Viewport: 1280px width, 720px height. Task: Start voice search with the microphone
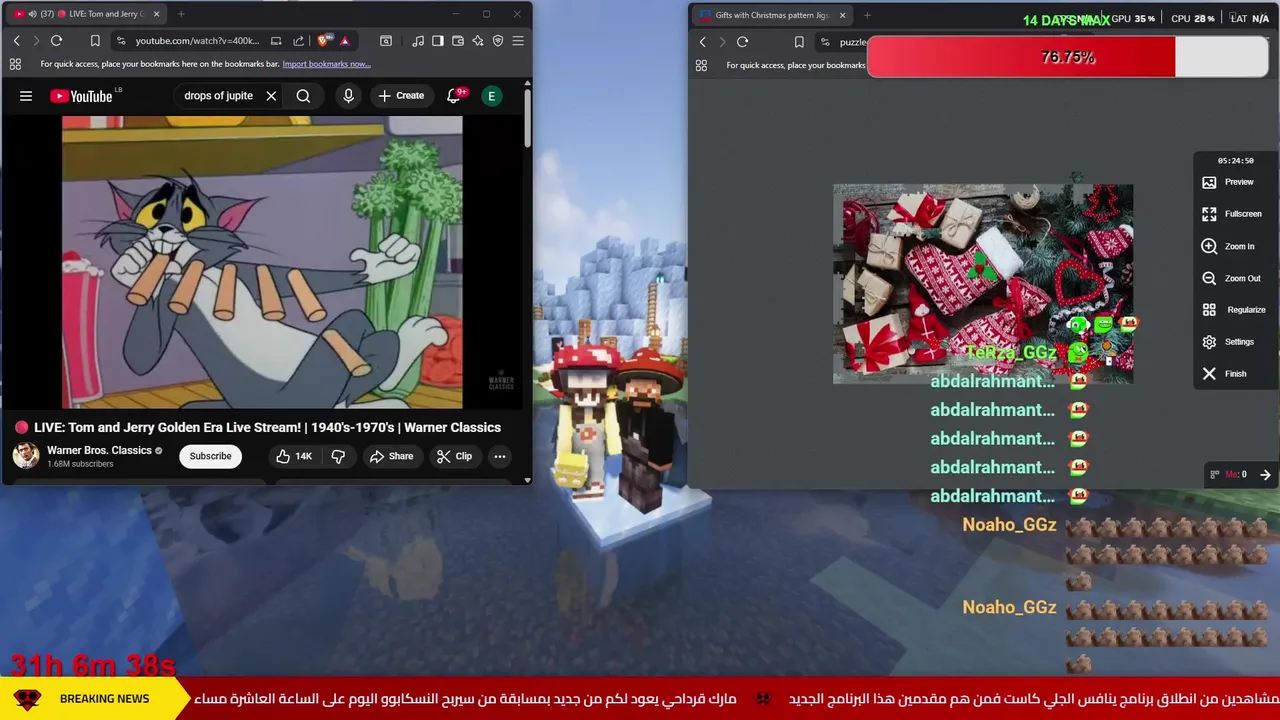point(348,96)
